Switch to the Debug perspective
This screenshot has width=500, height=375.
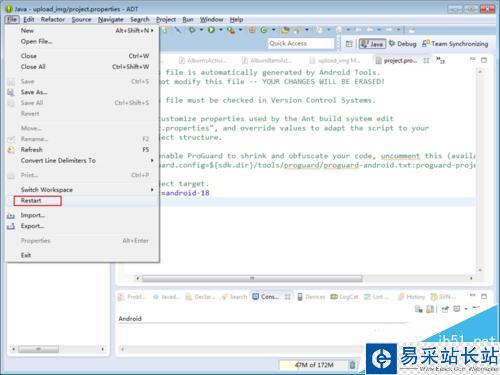tap(403, 44)
